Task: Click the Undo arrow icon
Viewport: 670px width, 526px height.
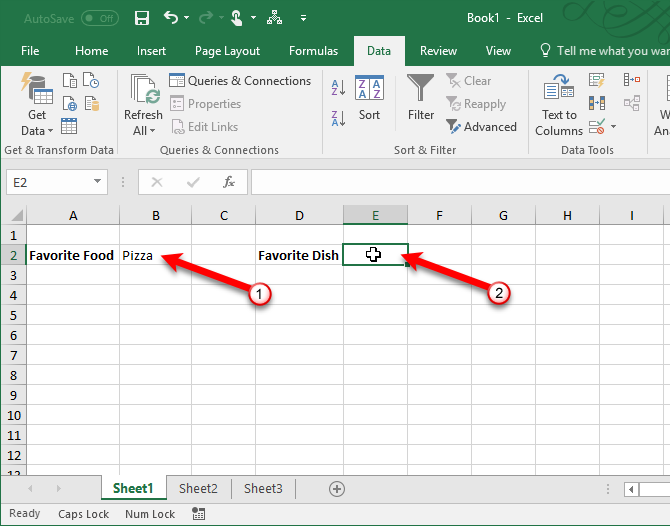Action: tap(170, 18)
